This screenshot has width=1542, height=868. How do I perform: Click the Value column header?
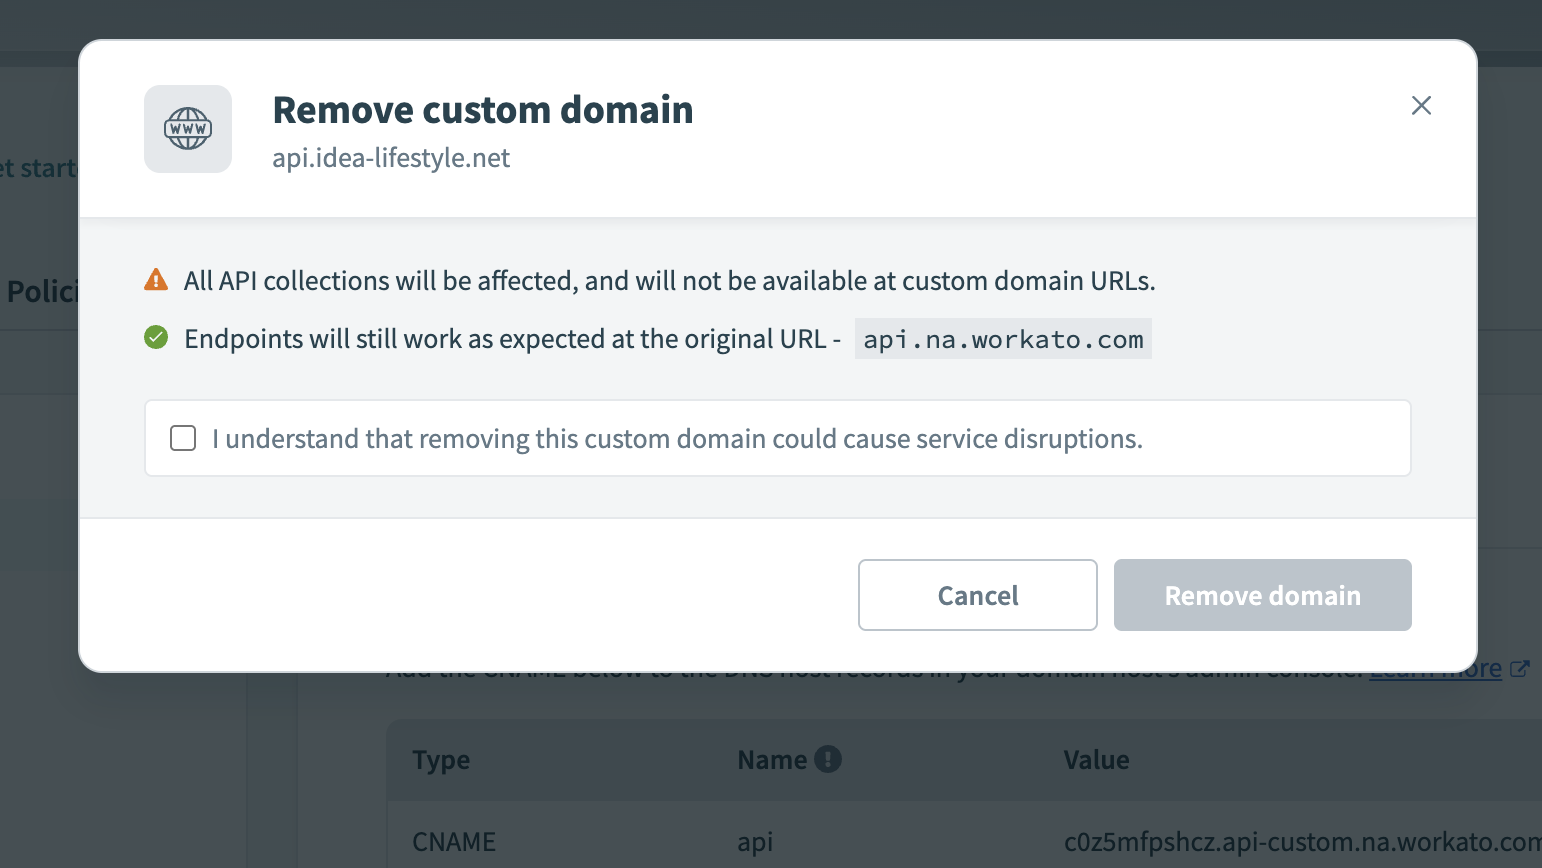coord(1096,759)
